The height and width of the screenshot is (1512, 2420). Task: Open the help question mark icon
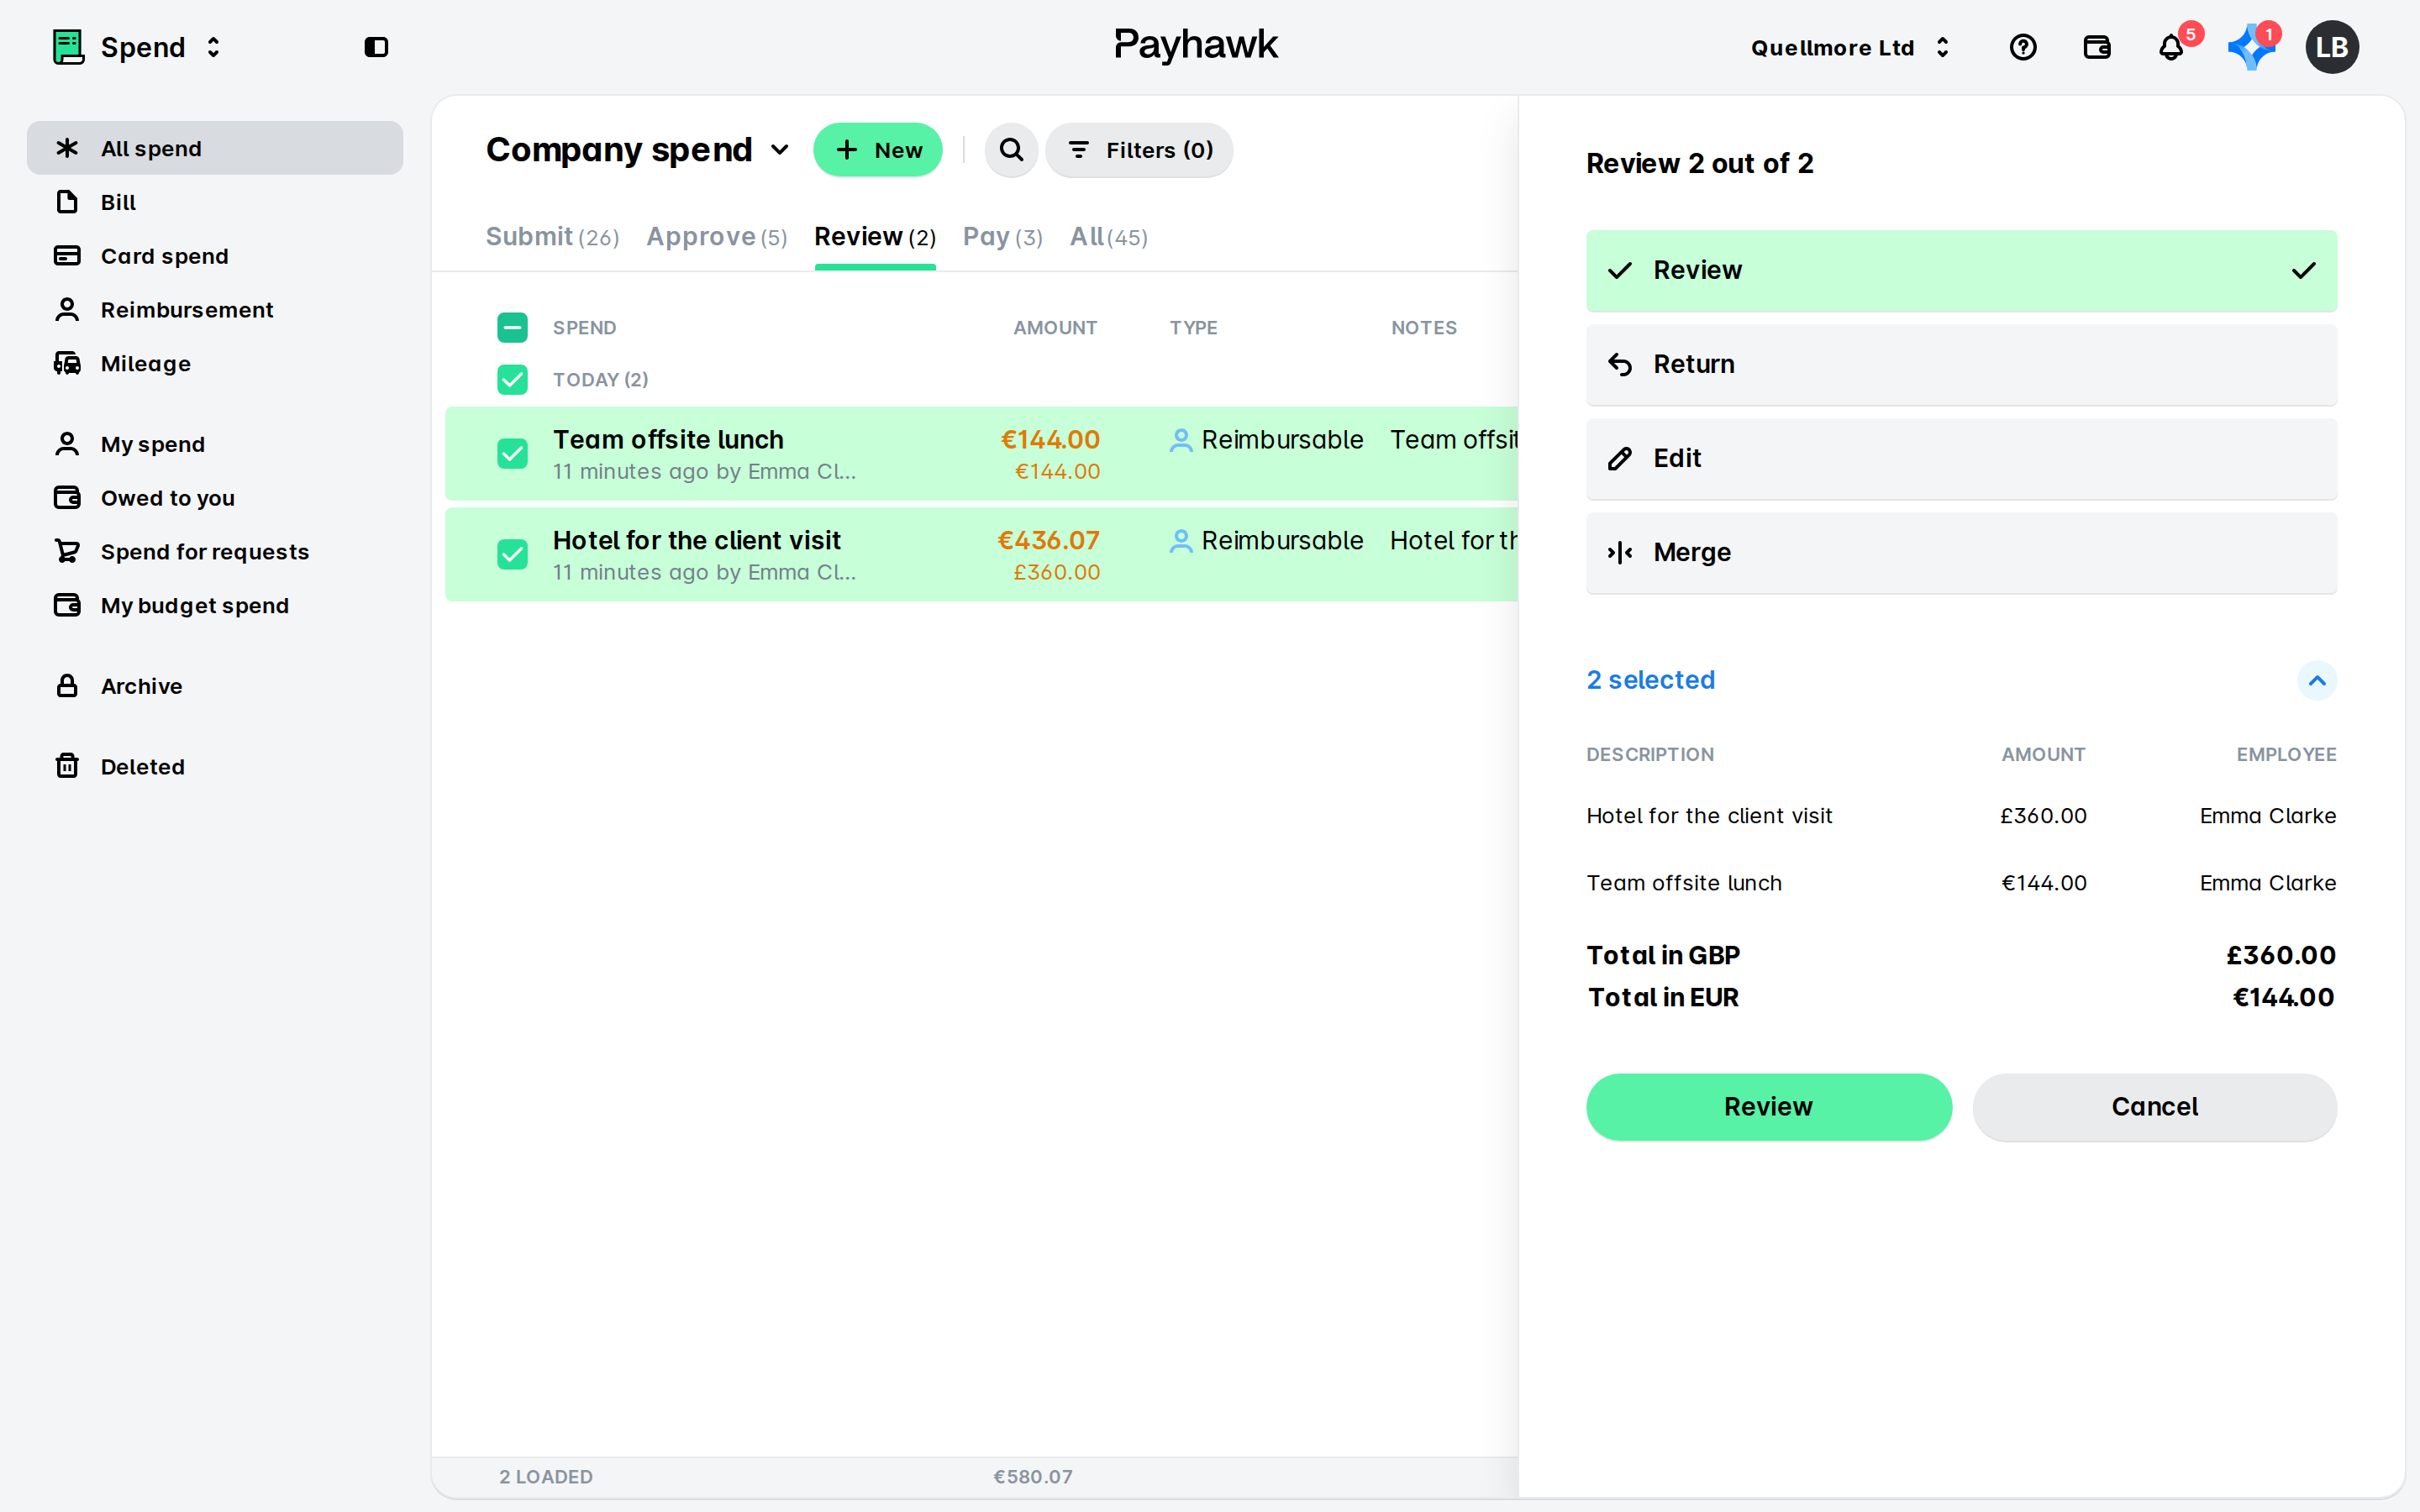point(2022,47)
